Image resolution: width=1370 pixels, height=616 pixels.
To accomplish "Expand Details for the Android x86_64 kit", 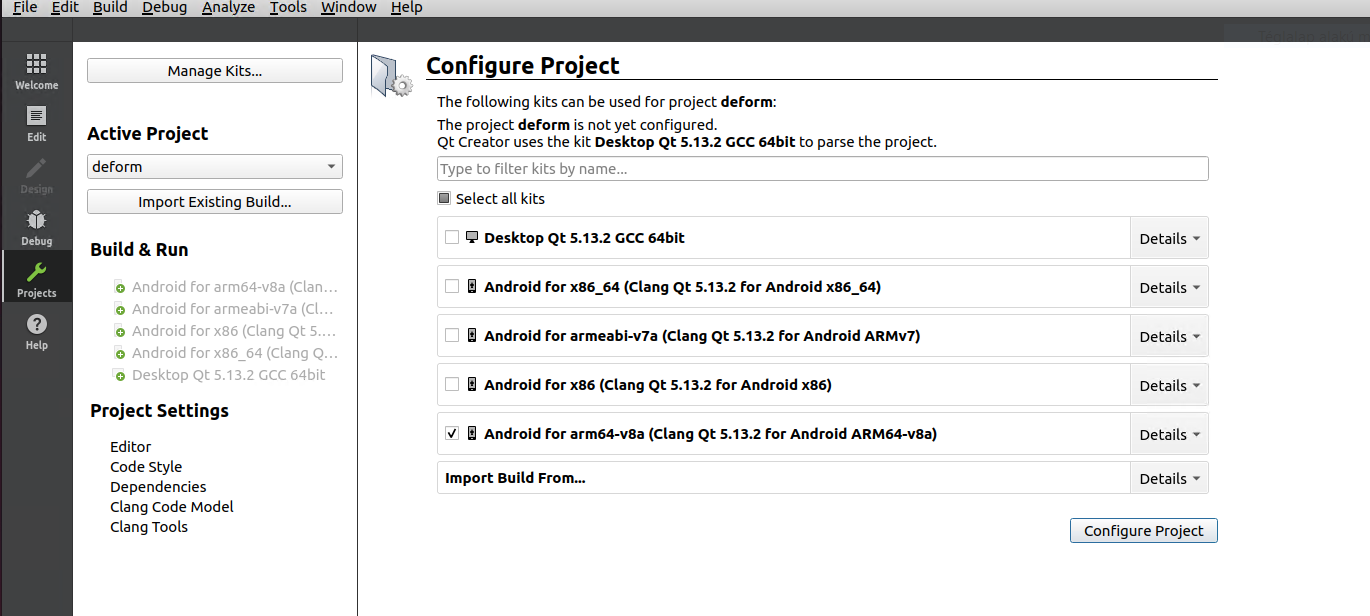I will click(x=1168, y=287).
